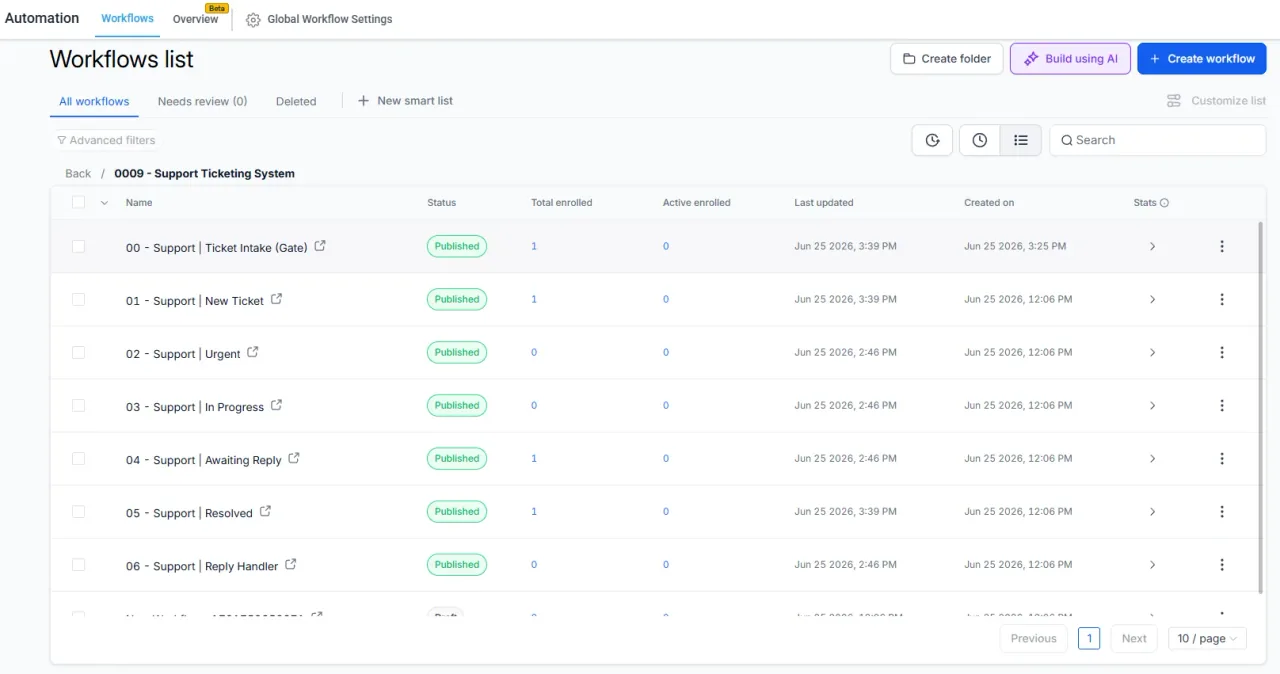1280x674 pixels.
Task: Click the Build using AI button
Action: (x=1071, y=59)
